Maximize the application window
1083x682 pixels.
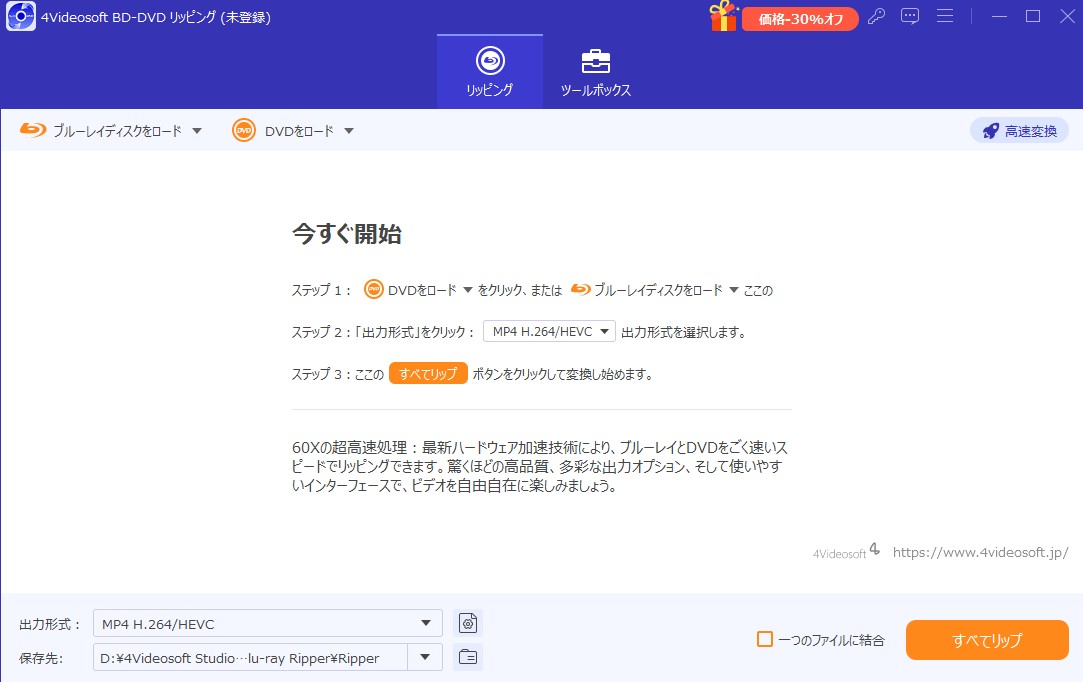(1033, 16)
